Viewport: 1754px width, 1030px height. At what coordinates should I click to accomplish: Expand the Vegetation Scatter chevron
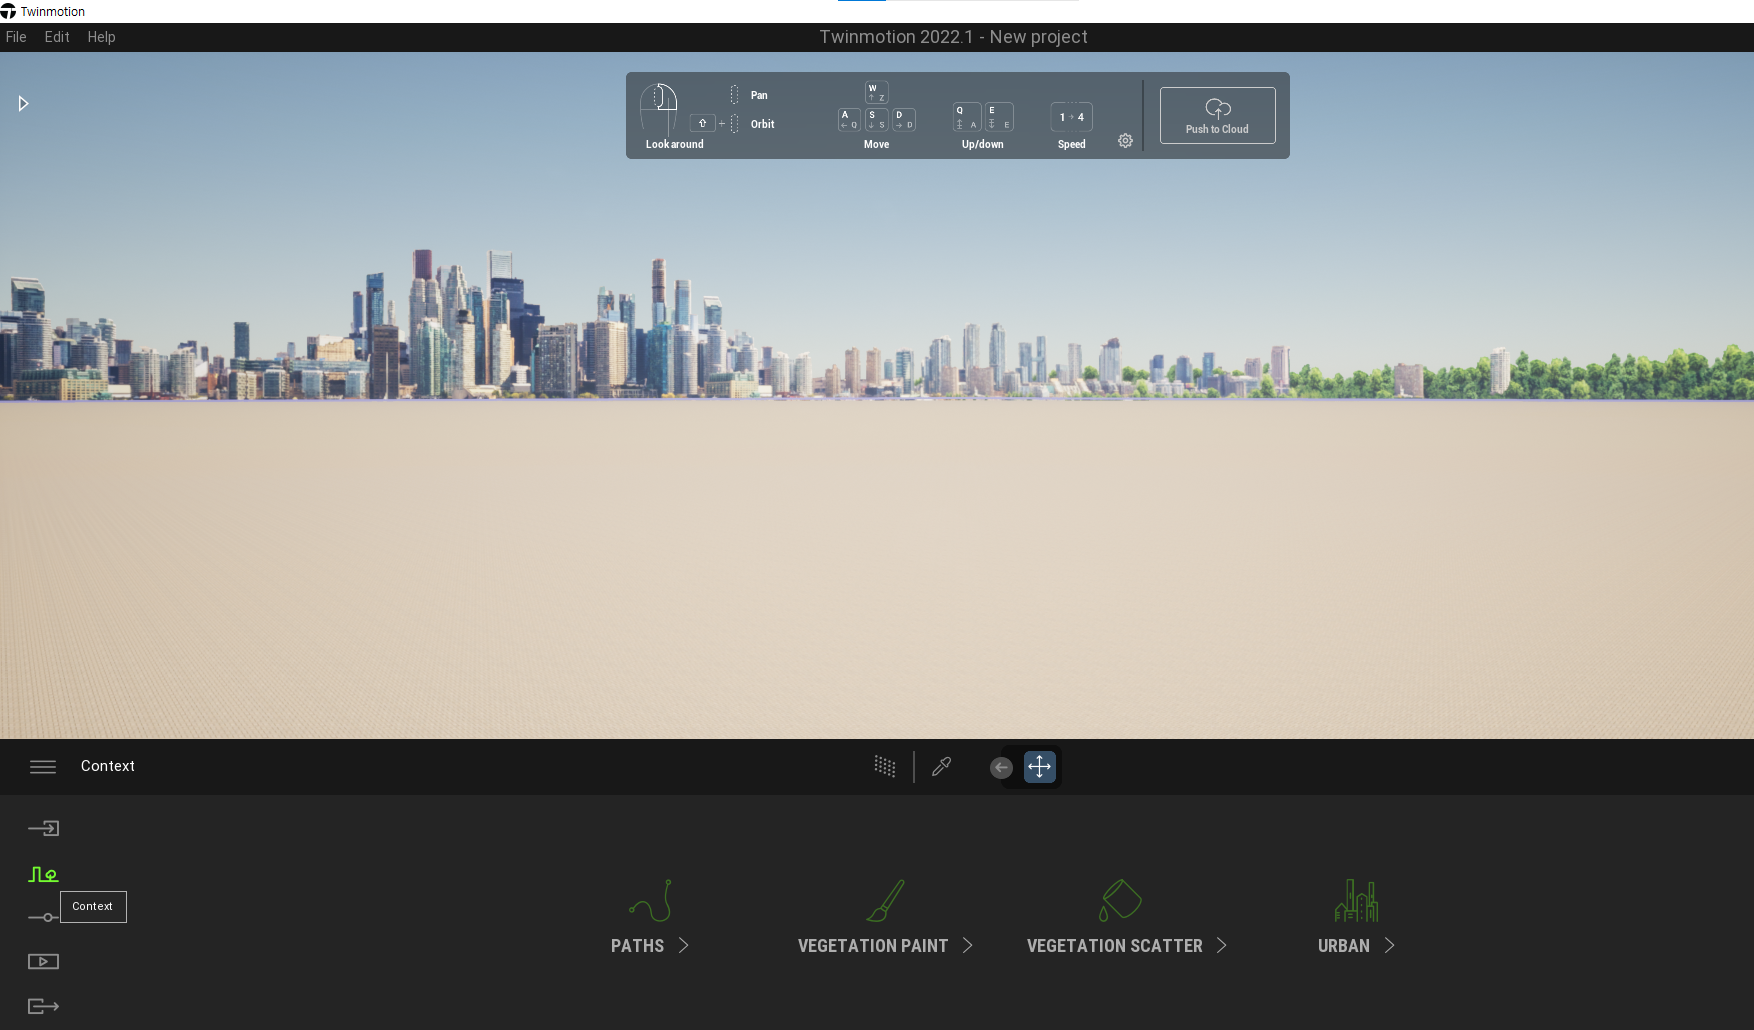tap(1222, 945)
